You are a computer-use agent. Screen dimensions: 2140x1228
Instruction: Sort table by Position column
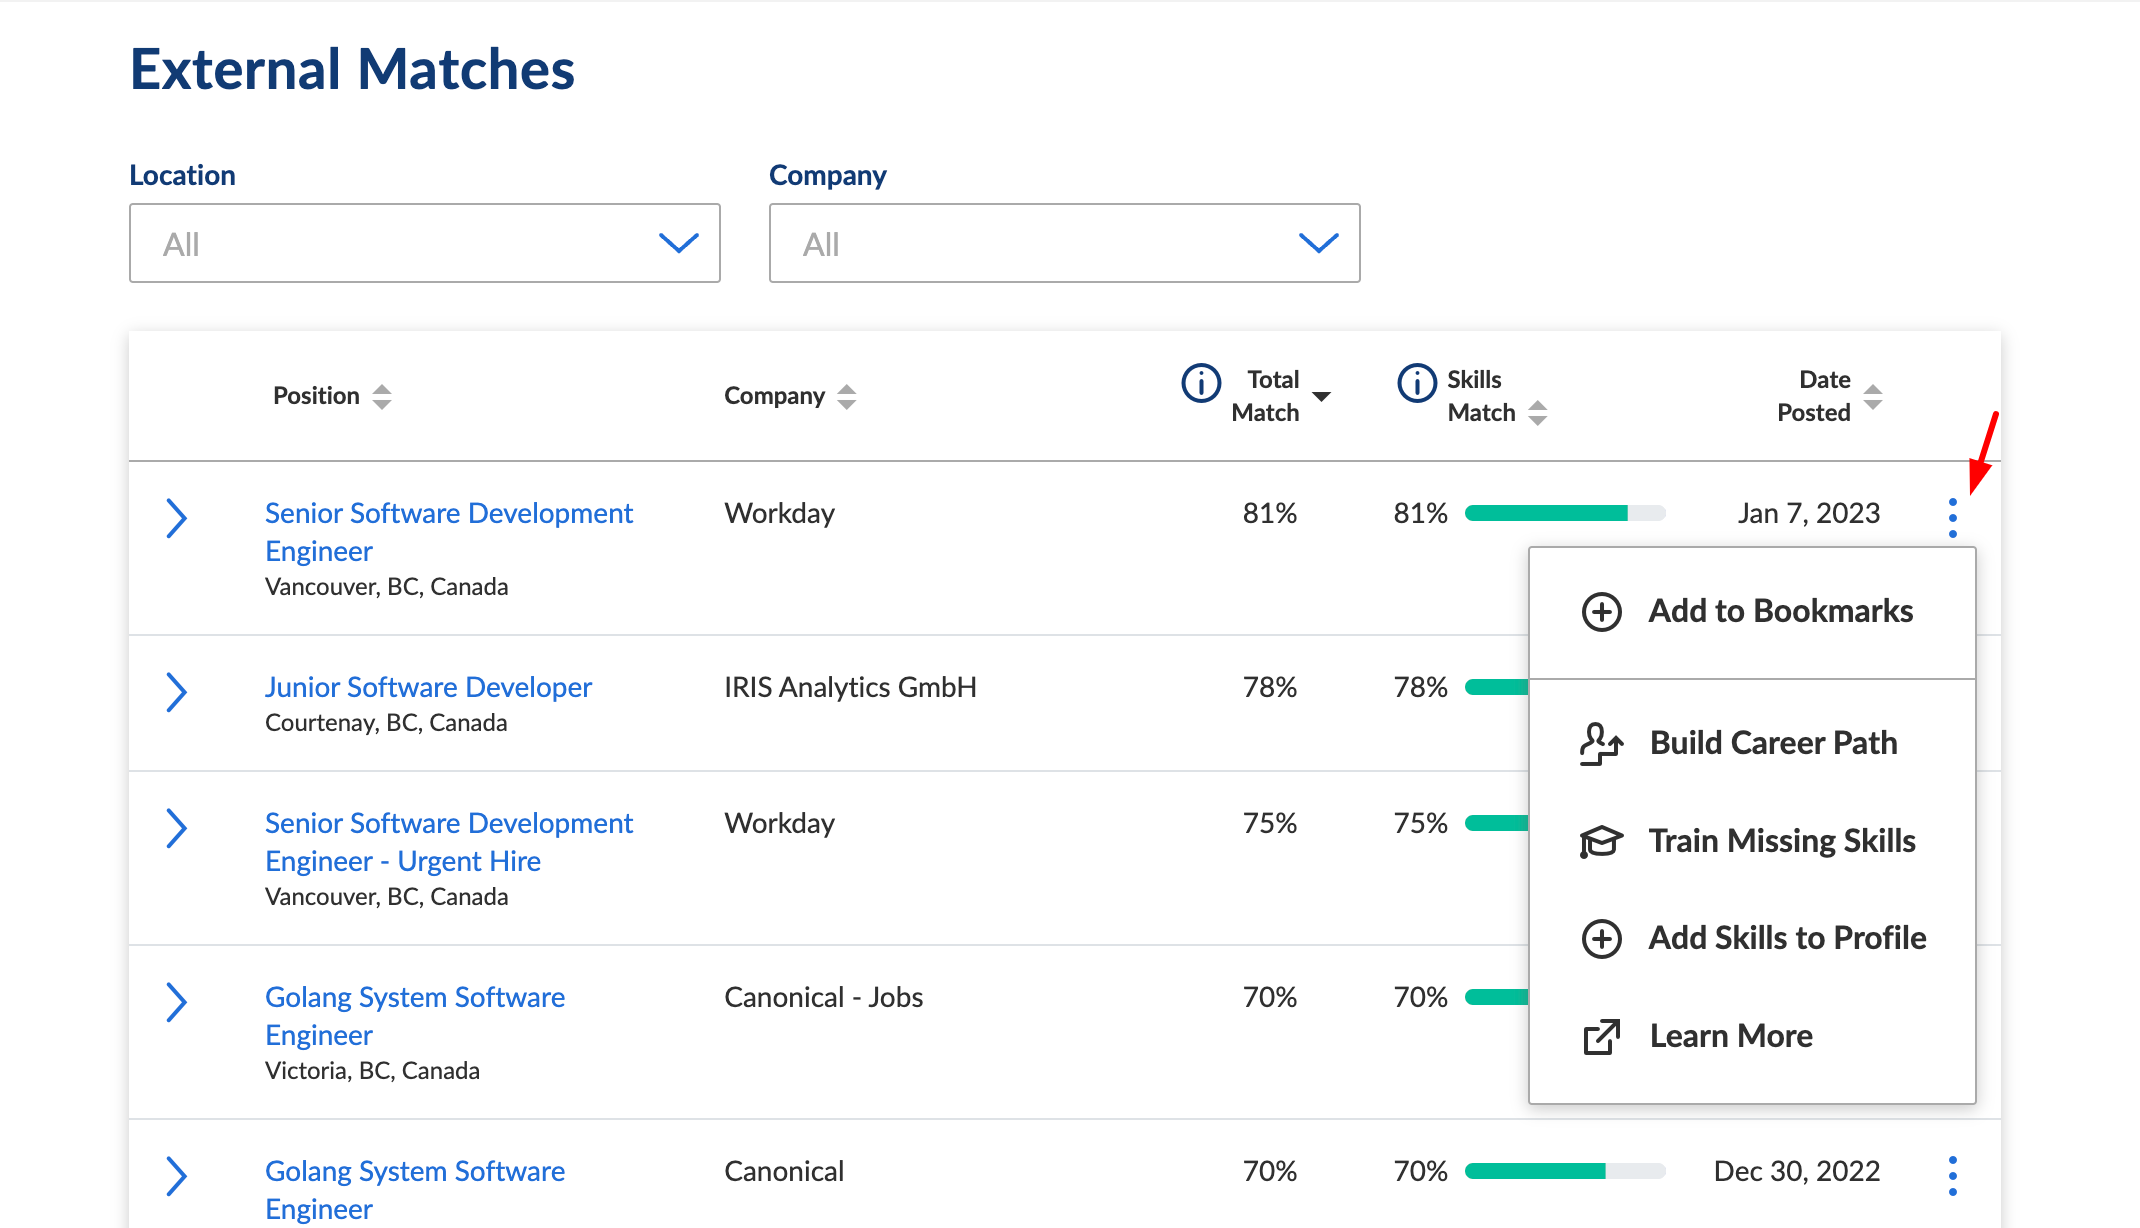click(x=382, y=397)
